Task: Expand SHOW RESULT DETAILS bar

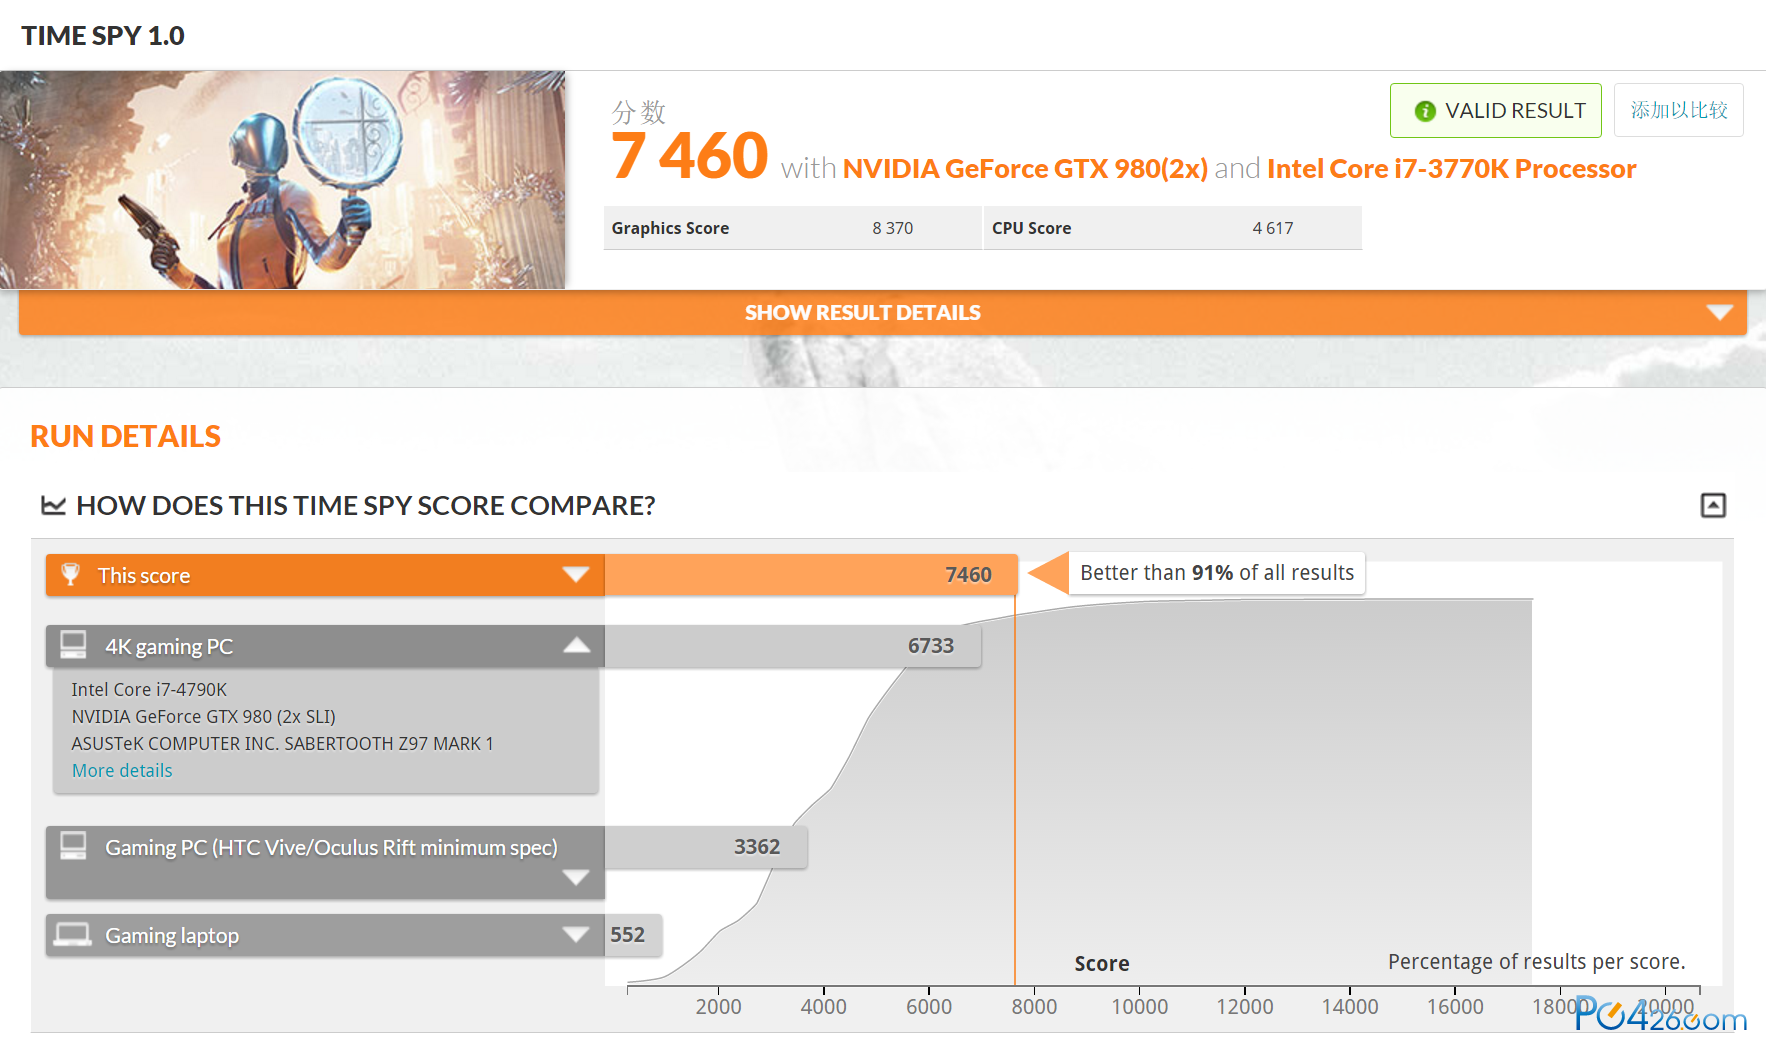Action: (882, 313)
